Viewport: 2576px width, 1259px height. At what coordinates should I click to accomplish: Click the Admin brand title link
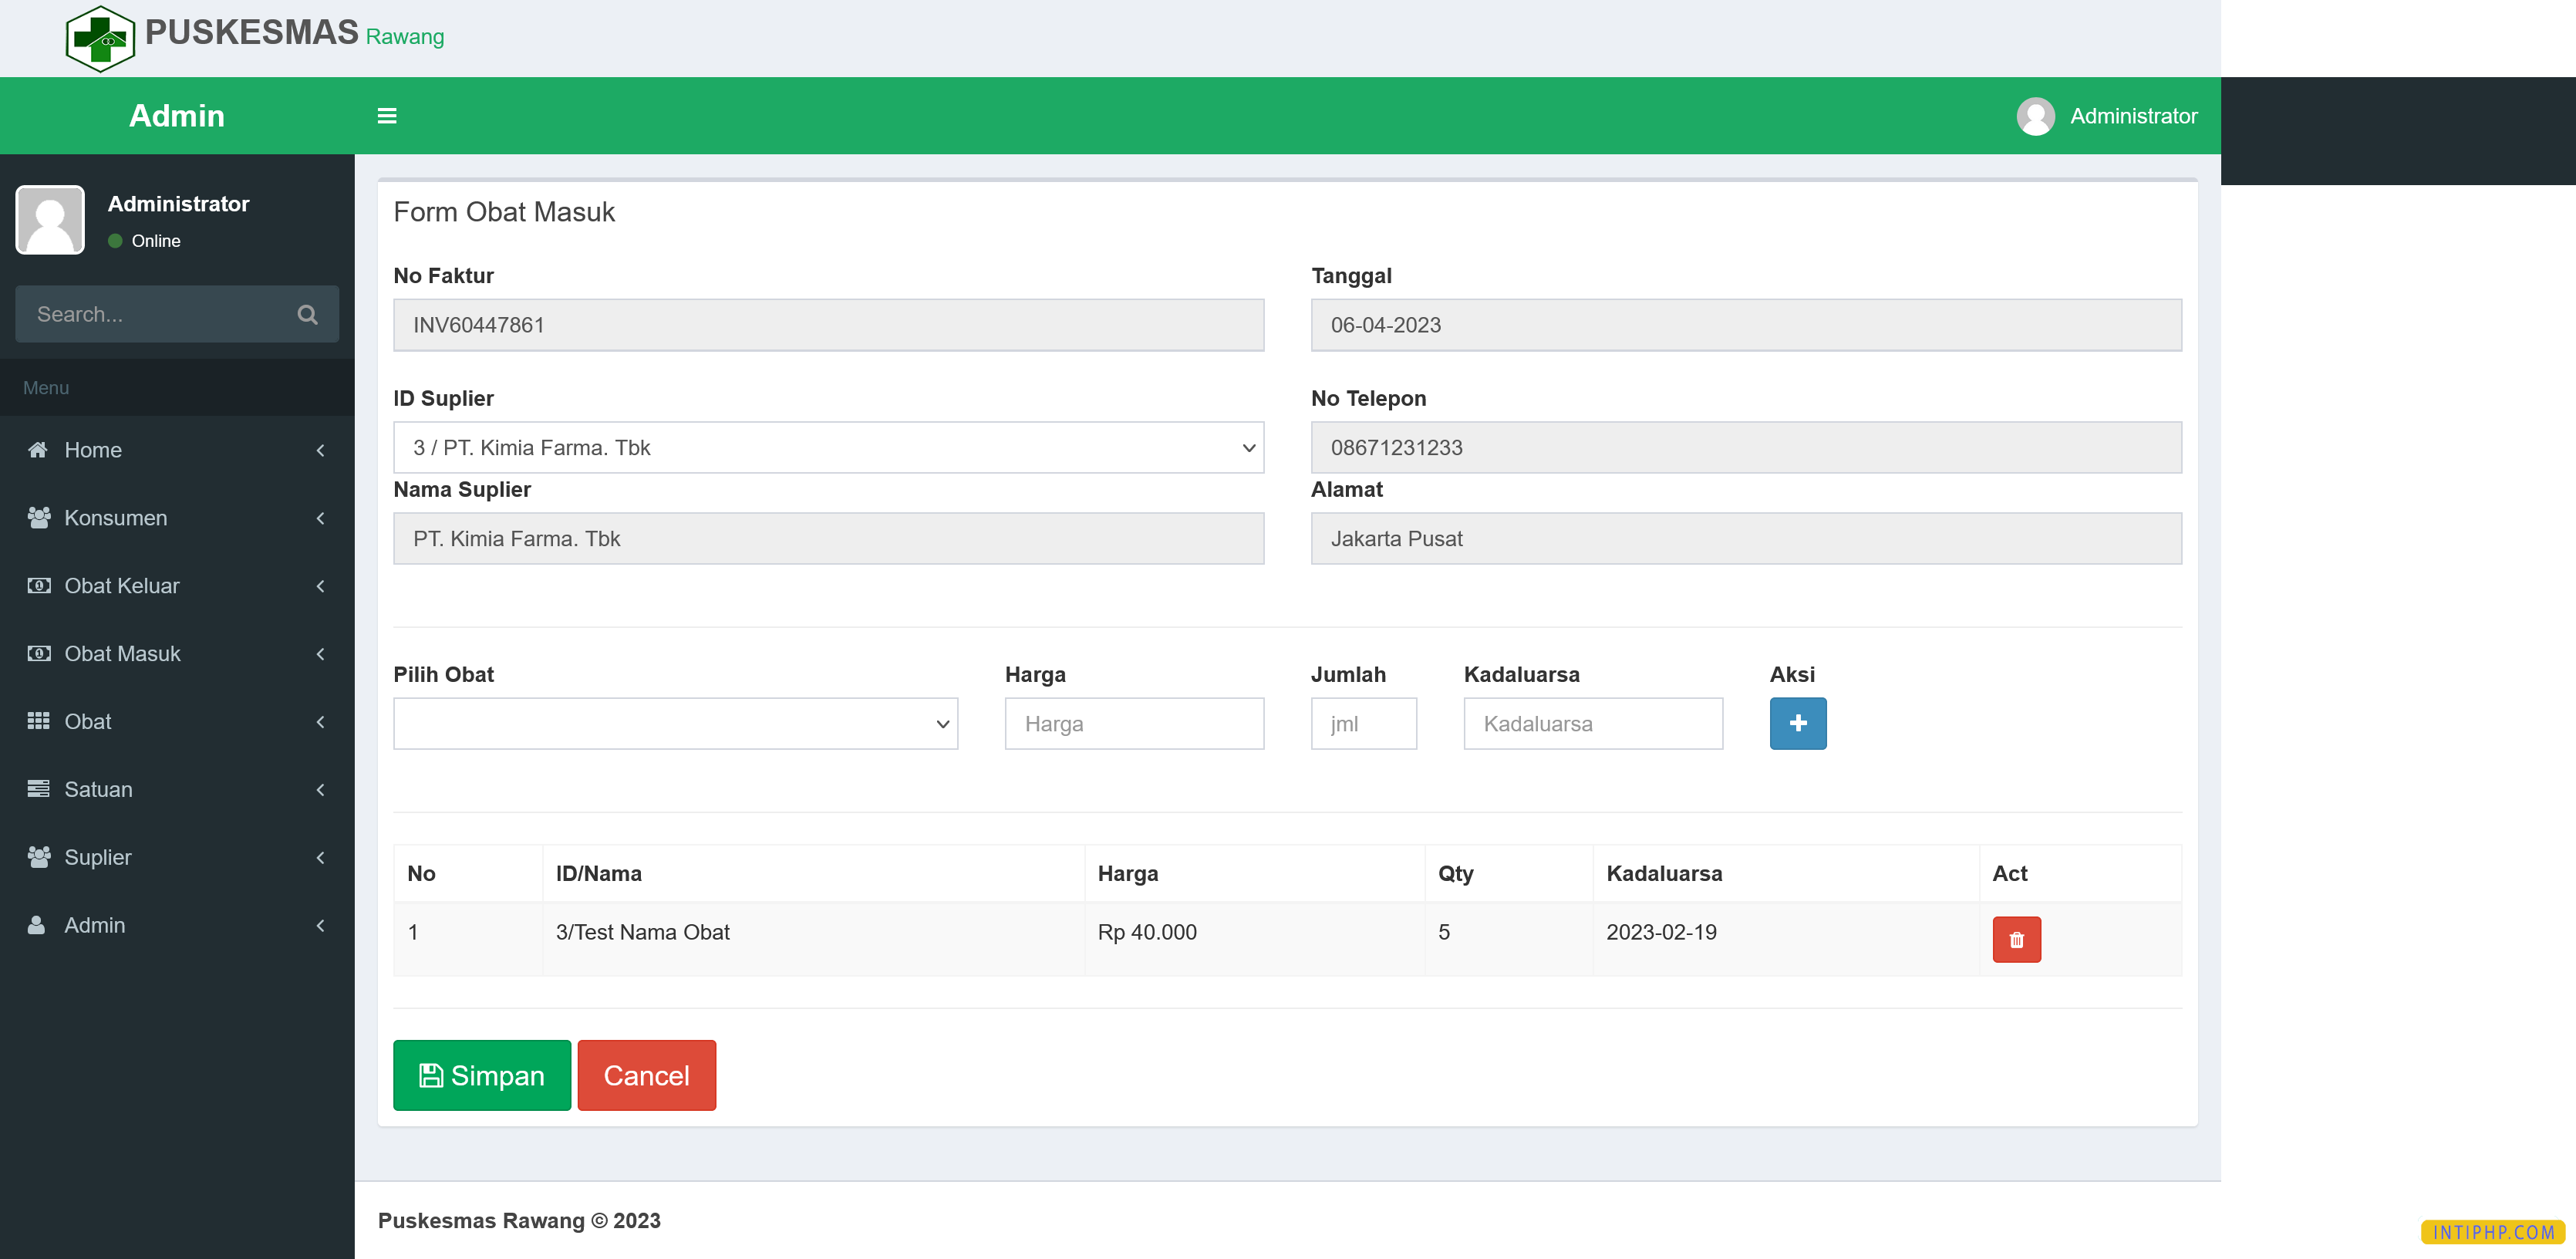(177, 116)
